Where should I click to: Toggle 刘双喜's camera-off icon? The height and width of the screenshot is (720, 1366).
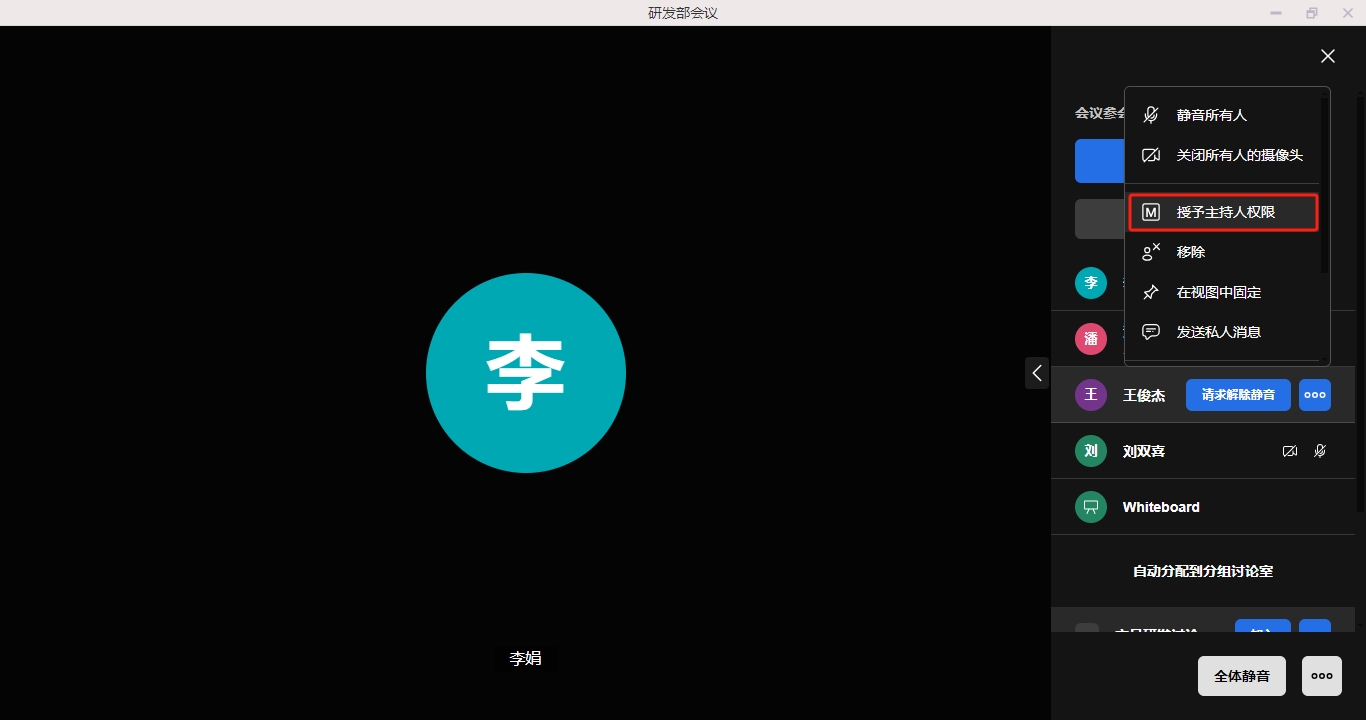coord(1290,451)
